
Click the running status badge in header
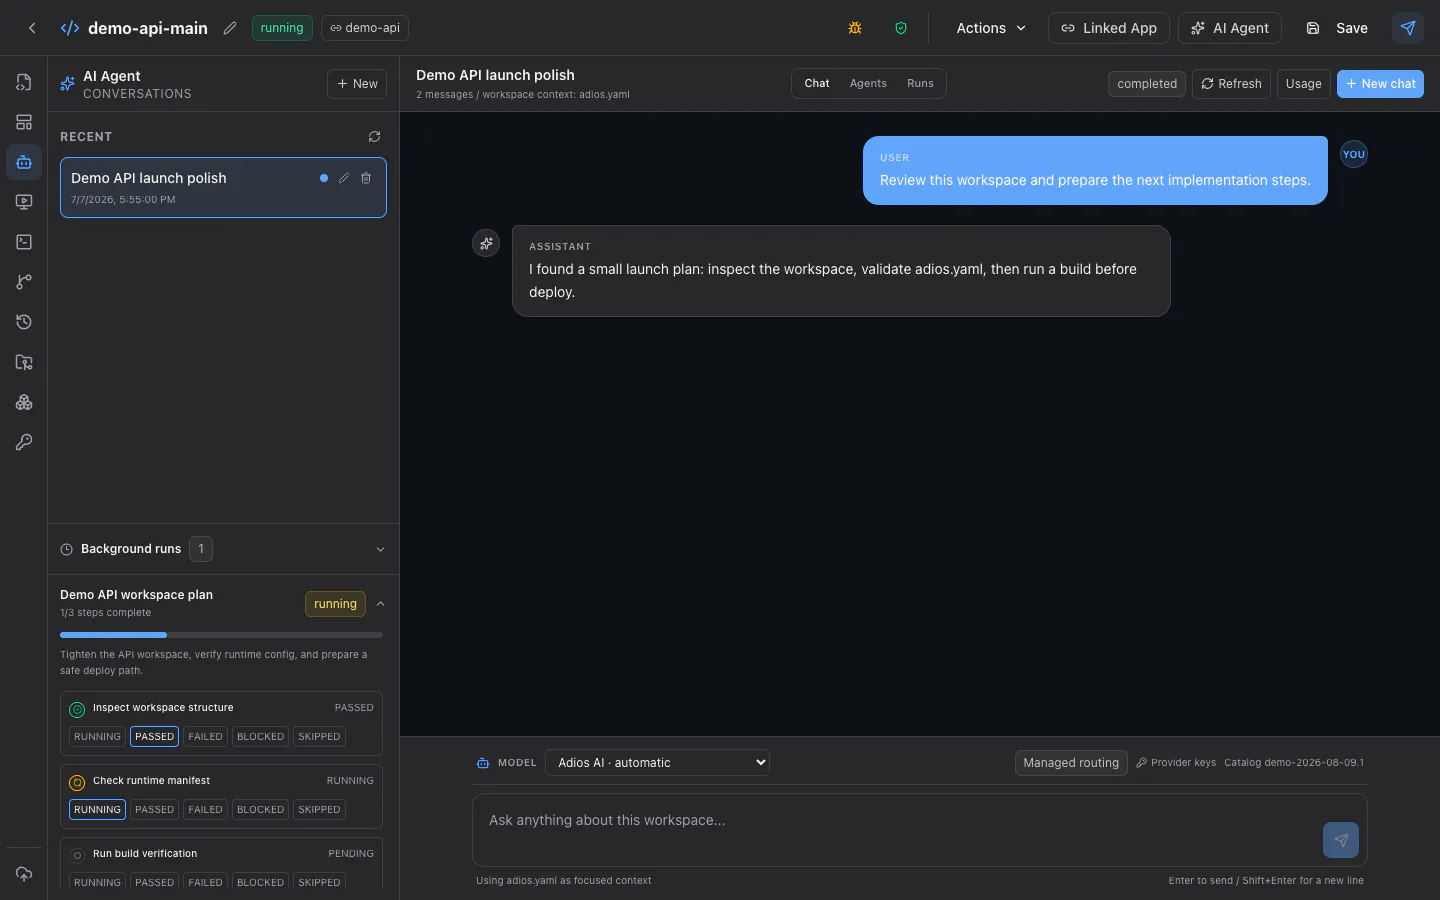pos(282,28)
